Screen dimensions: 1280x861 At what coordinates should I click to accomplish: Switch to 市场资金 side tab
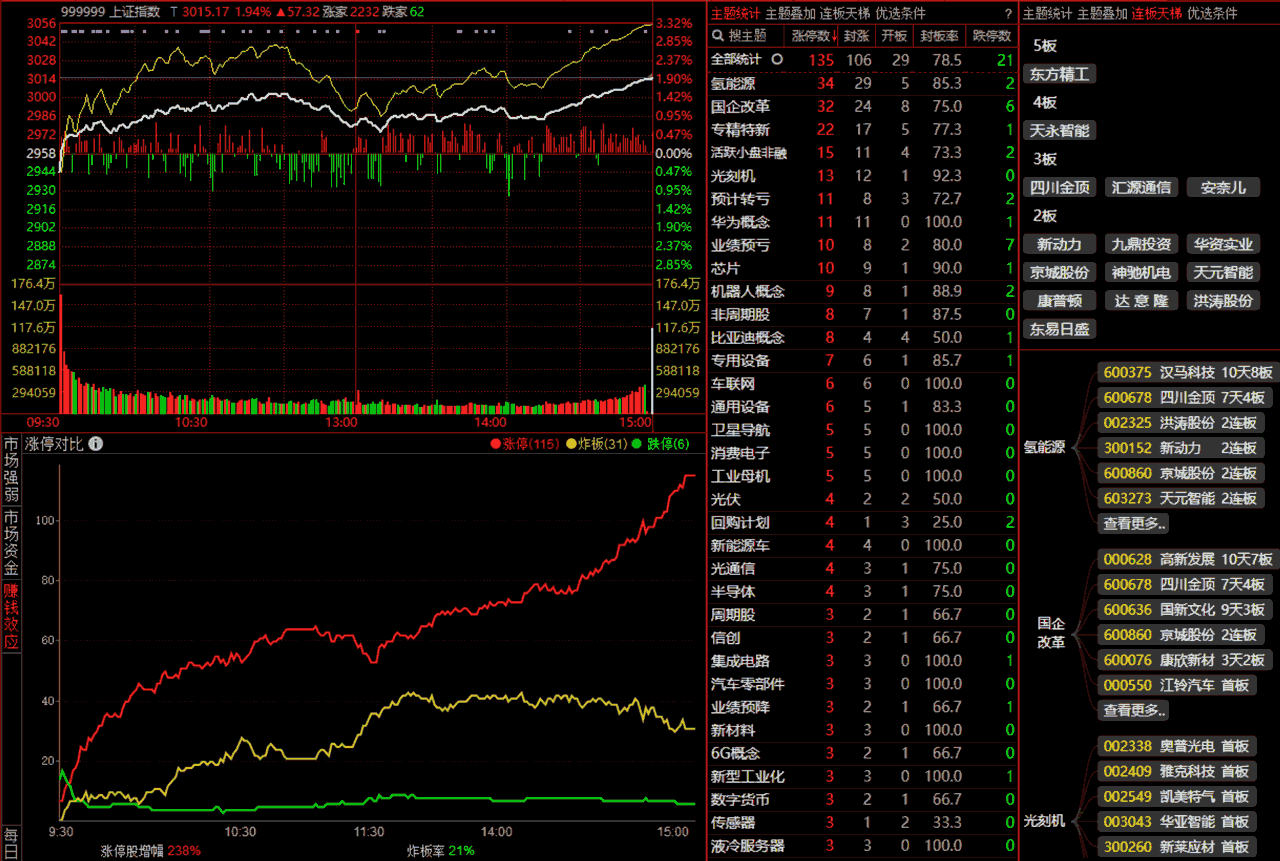coord(11,543)
